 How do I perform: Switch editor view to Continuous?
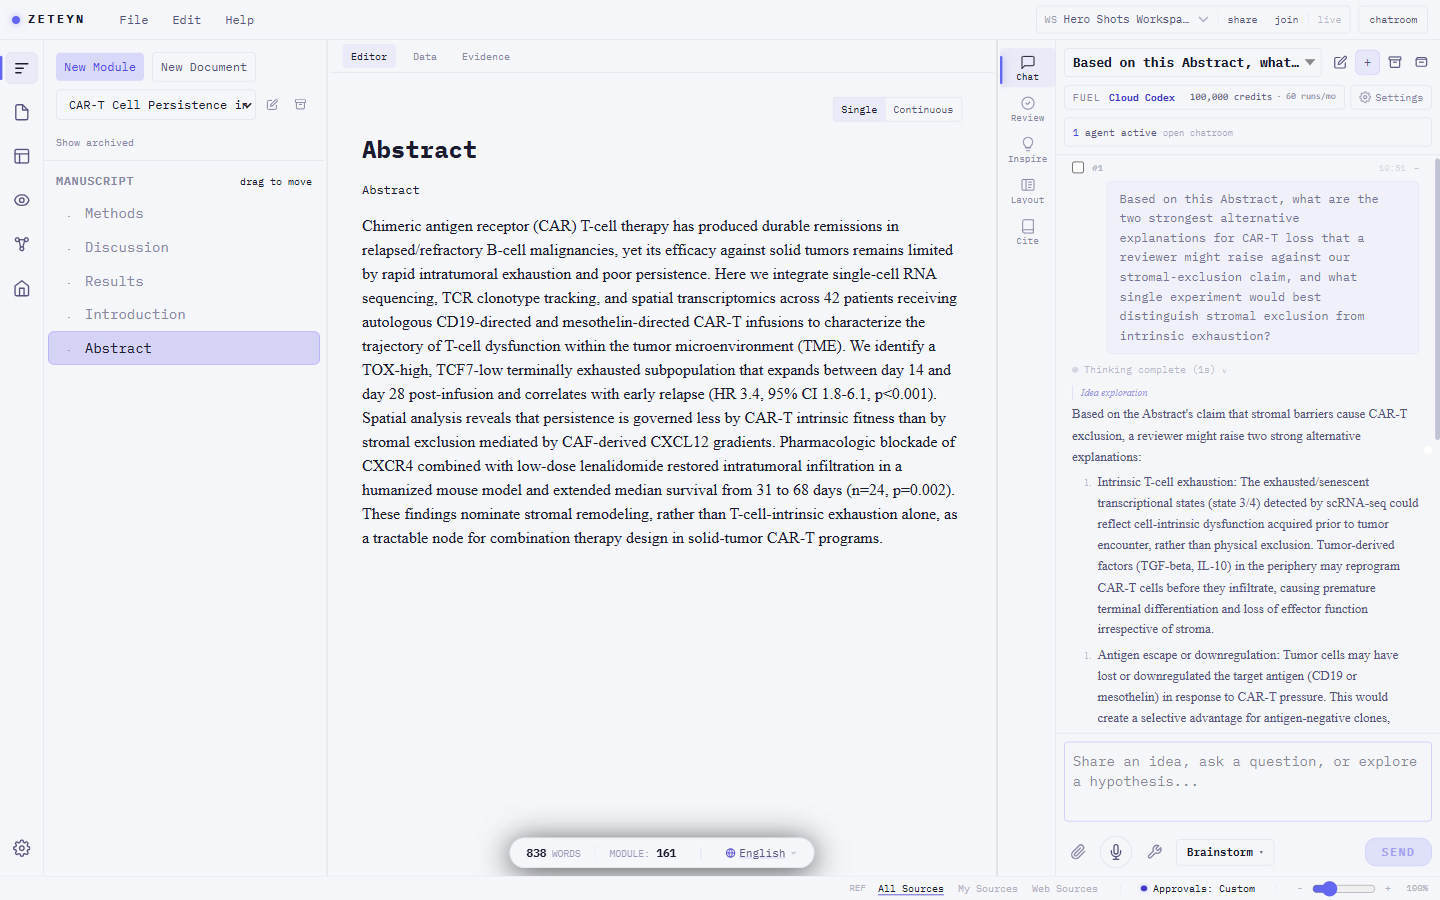click(x=923, y=110)
